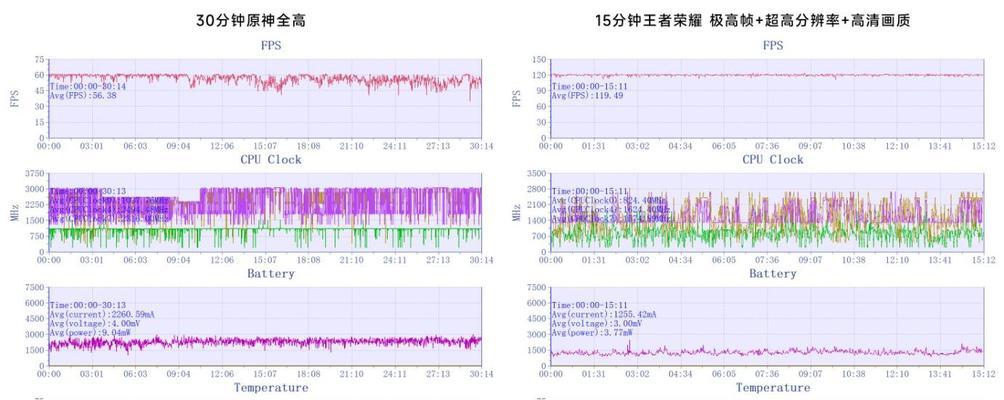1004x400 pixels.
Task: Click the 'FPS' title above the right chart
Action: 773,45
